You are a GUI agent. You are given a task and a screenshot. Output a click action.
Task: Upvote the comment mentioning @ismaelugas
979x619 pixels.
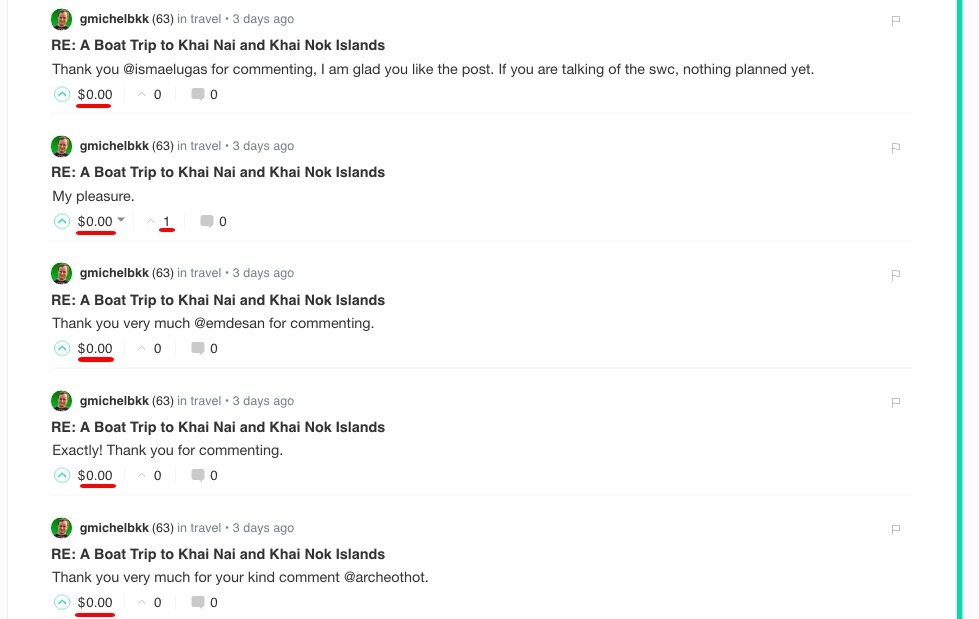coord(62,94)
